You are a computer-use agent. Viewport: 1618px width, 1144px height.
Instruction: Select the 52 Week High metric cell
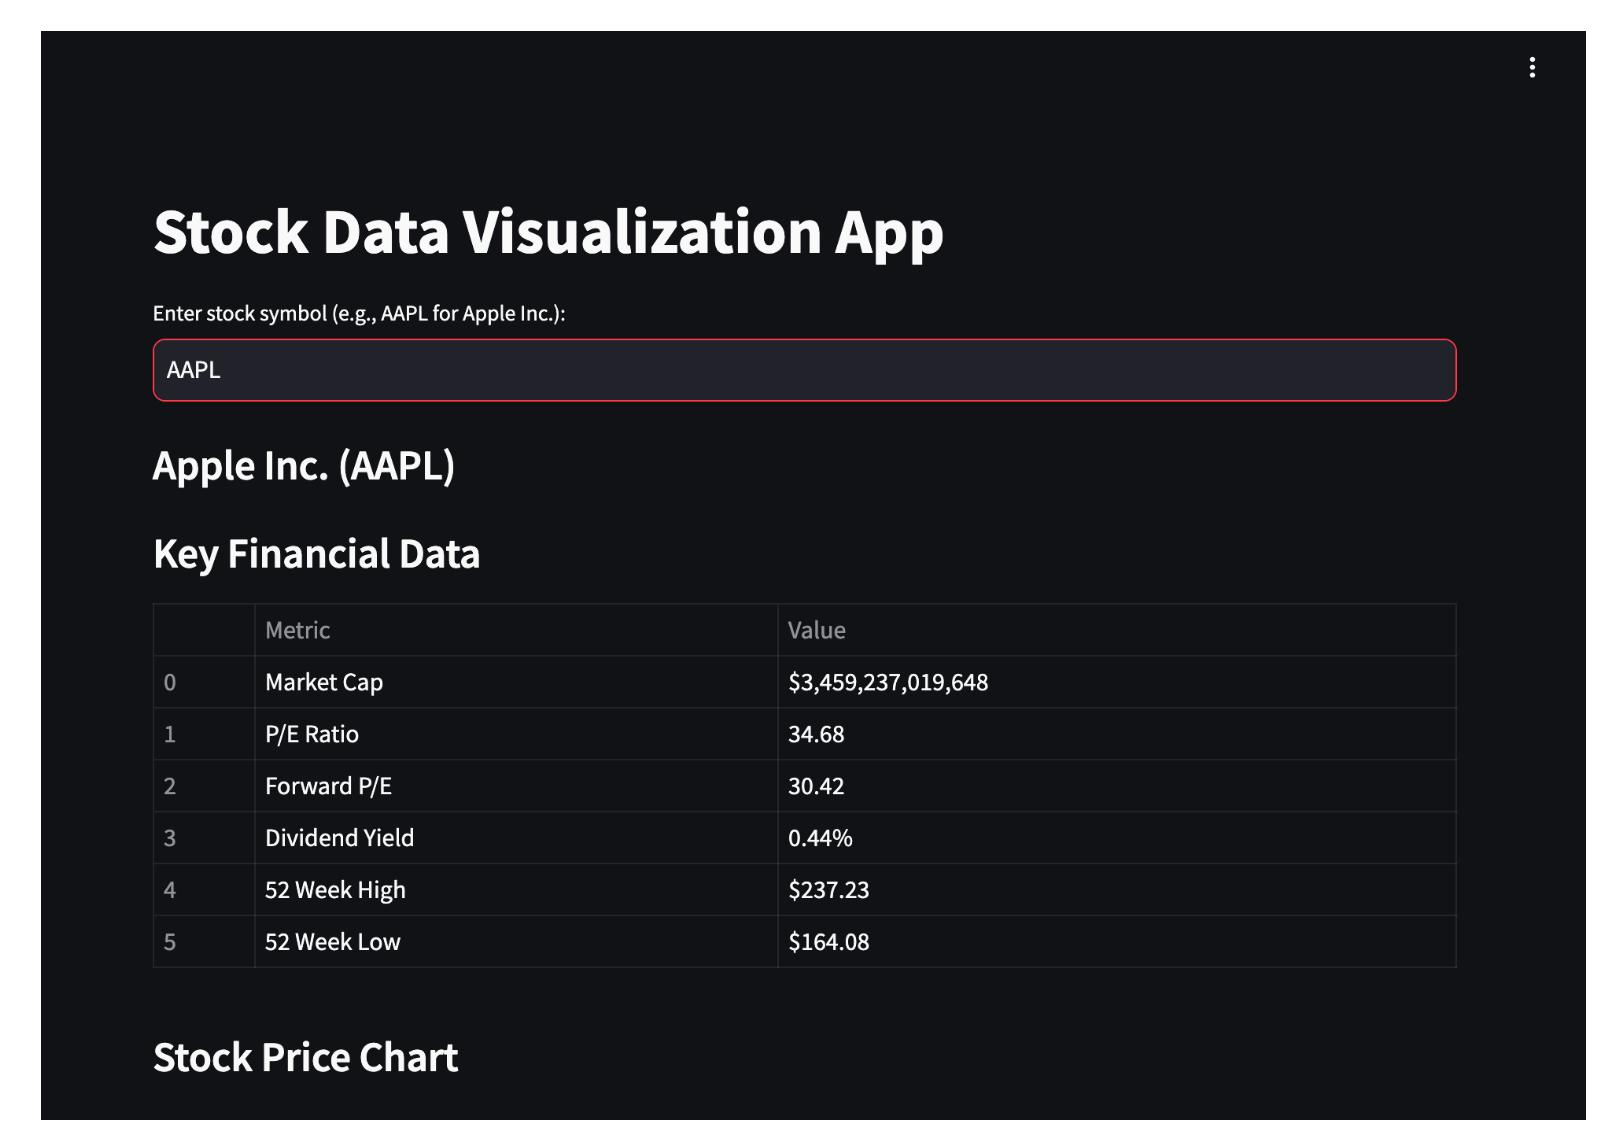pyautogui.click(x=335, y=890)
